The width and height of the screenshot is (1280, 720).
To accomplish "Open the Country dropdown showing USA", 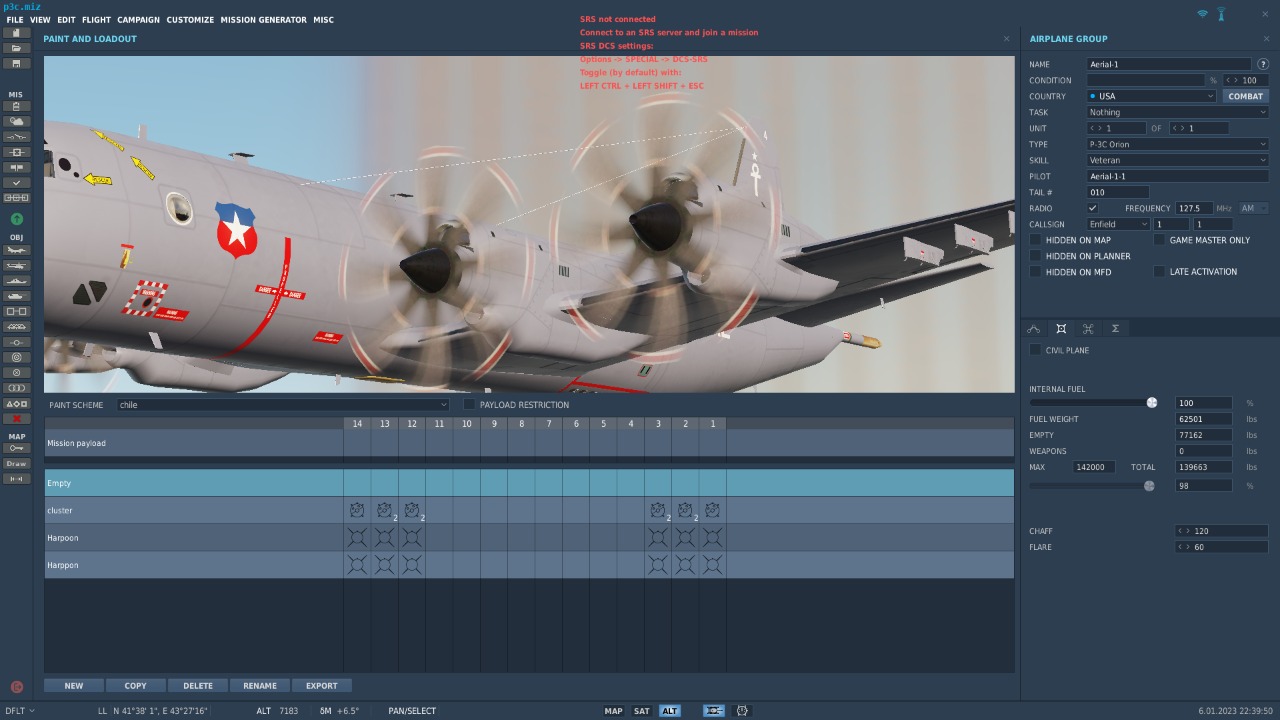I will click(1151, 96).
